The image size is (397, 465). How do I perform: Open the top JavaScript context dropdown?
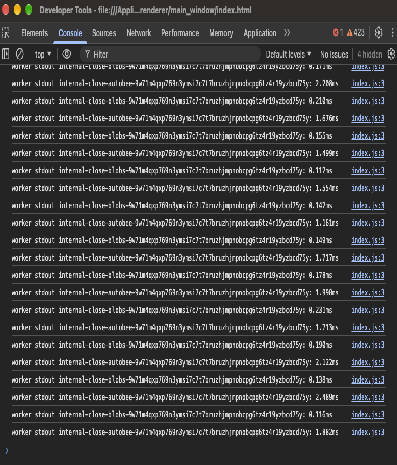pyautogui.click(x=43, y=54)
